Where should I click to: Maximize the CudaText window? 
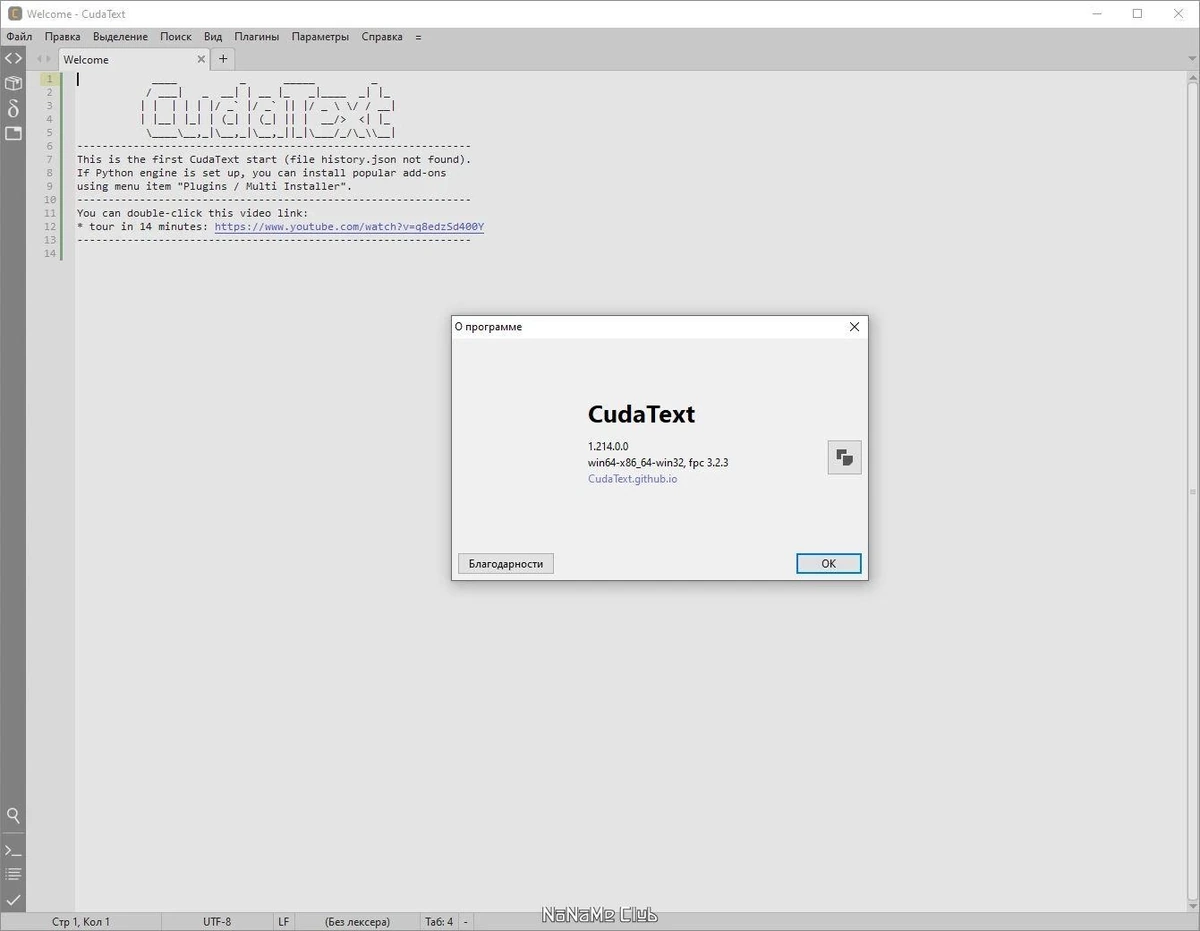tap(1137, 14)
